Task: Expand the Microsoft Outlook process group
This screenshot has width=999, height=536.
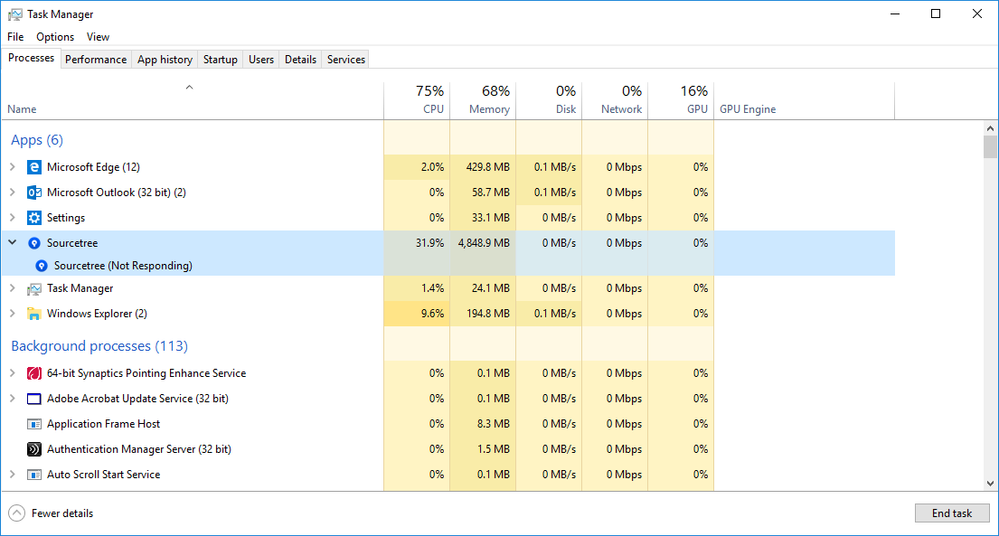Action: pos(12,192)
